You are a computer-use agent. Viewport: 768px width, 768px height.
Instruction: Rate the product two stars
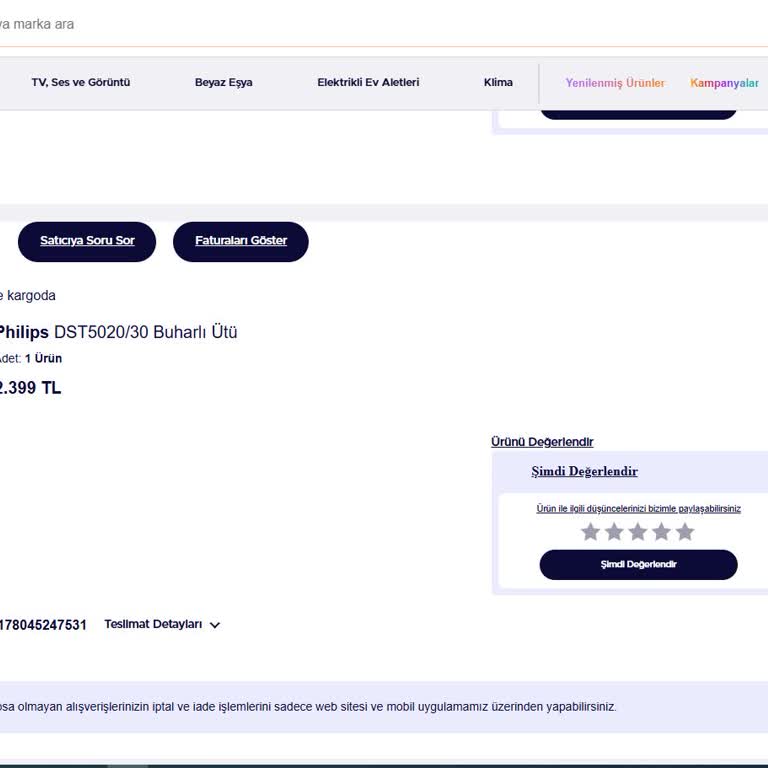tap(614, 531)
